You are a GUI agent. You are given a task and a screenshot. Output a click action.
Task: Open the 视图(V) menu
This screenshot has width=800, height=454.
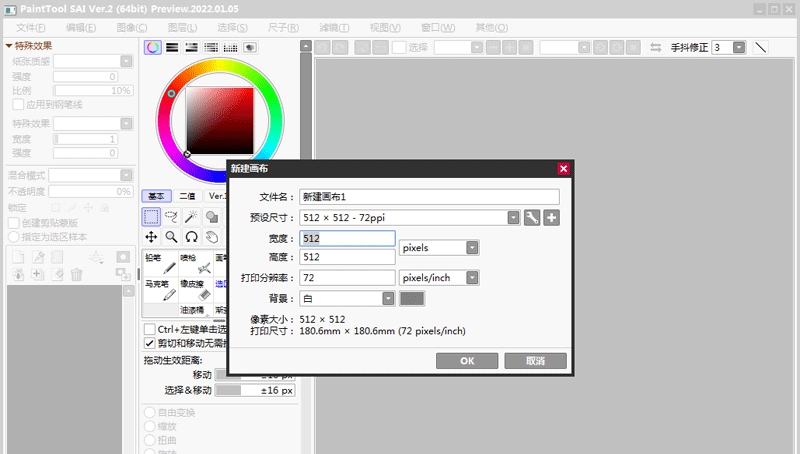[x=385, y=28]
